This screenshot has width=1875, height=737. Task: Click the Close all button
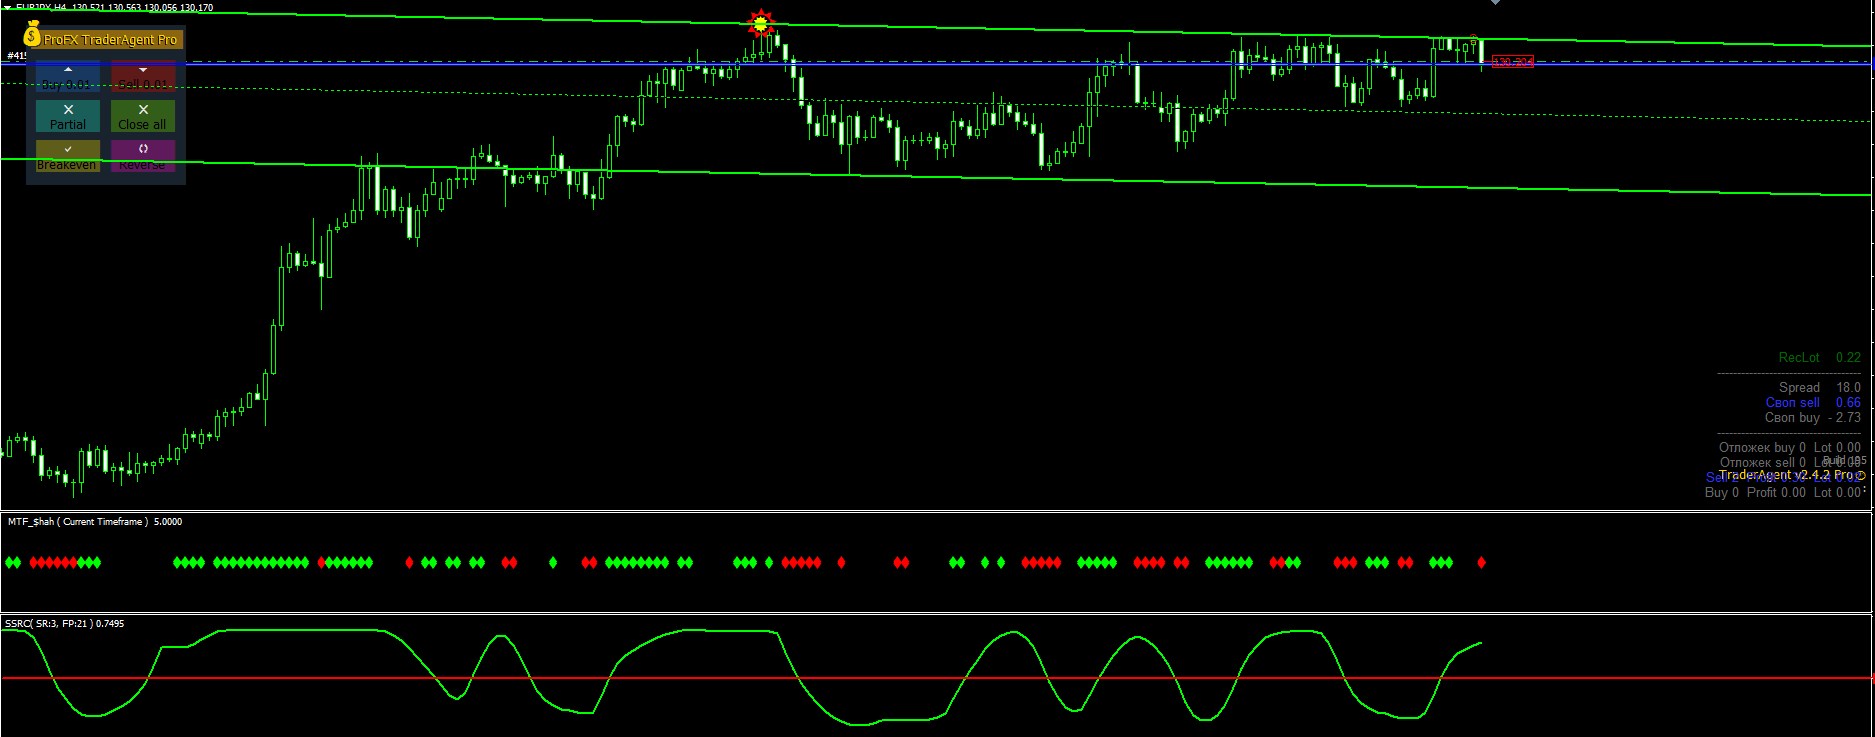click(143, 116)
